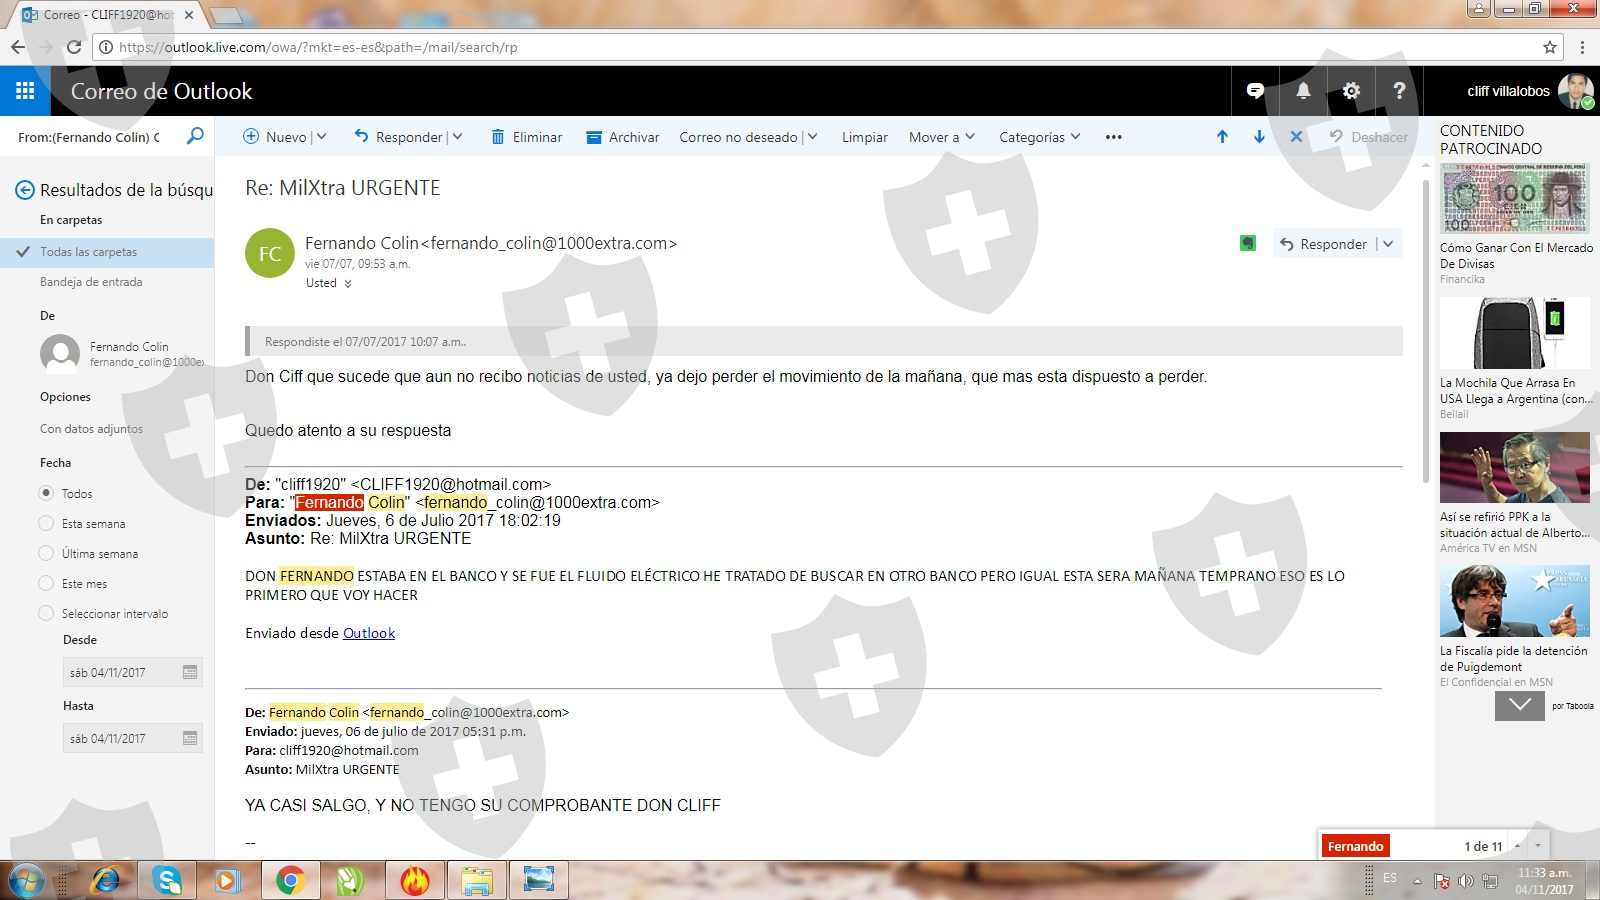Click the Nuevo button
The width and height of the screenshot is (1600, 900).
(x=275, y=137)
